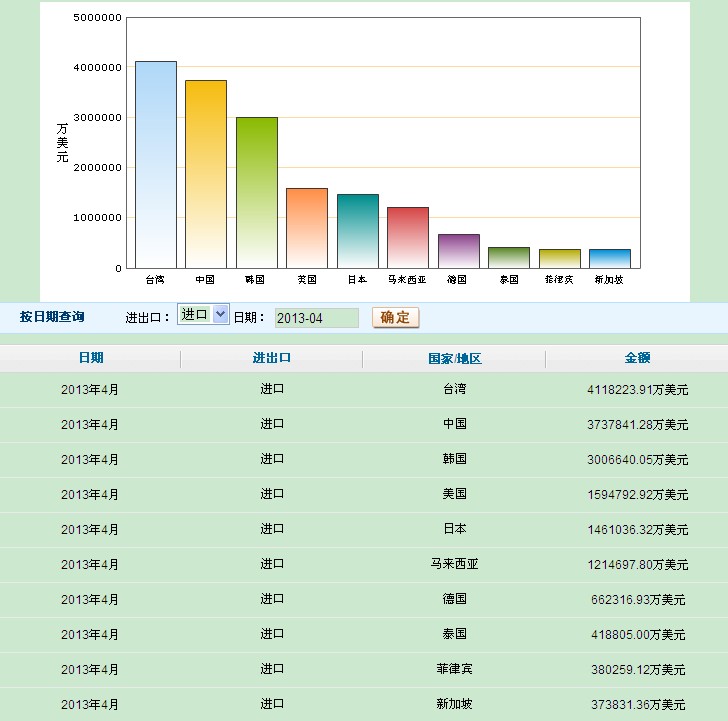Select table cell 中国 in country column
728x721 pixels.
(455, 423)
